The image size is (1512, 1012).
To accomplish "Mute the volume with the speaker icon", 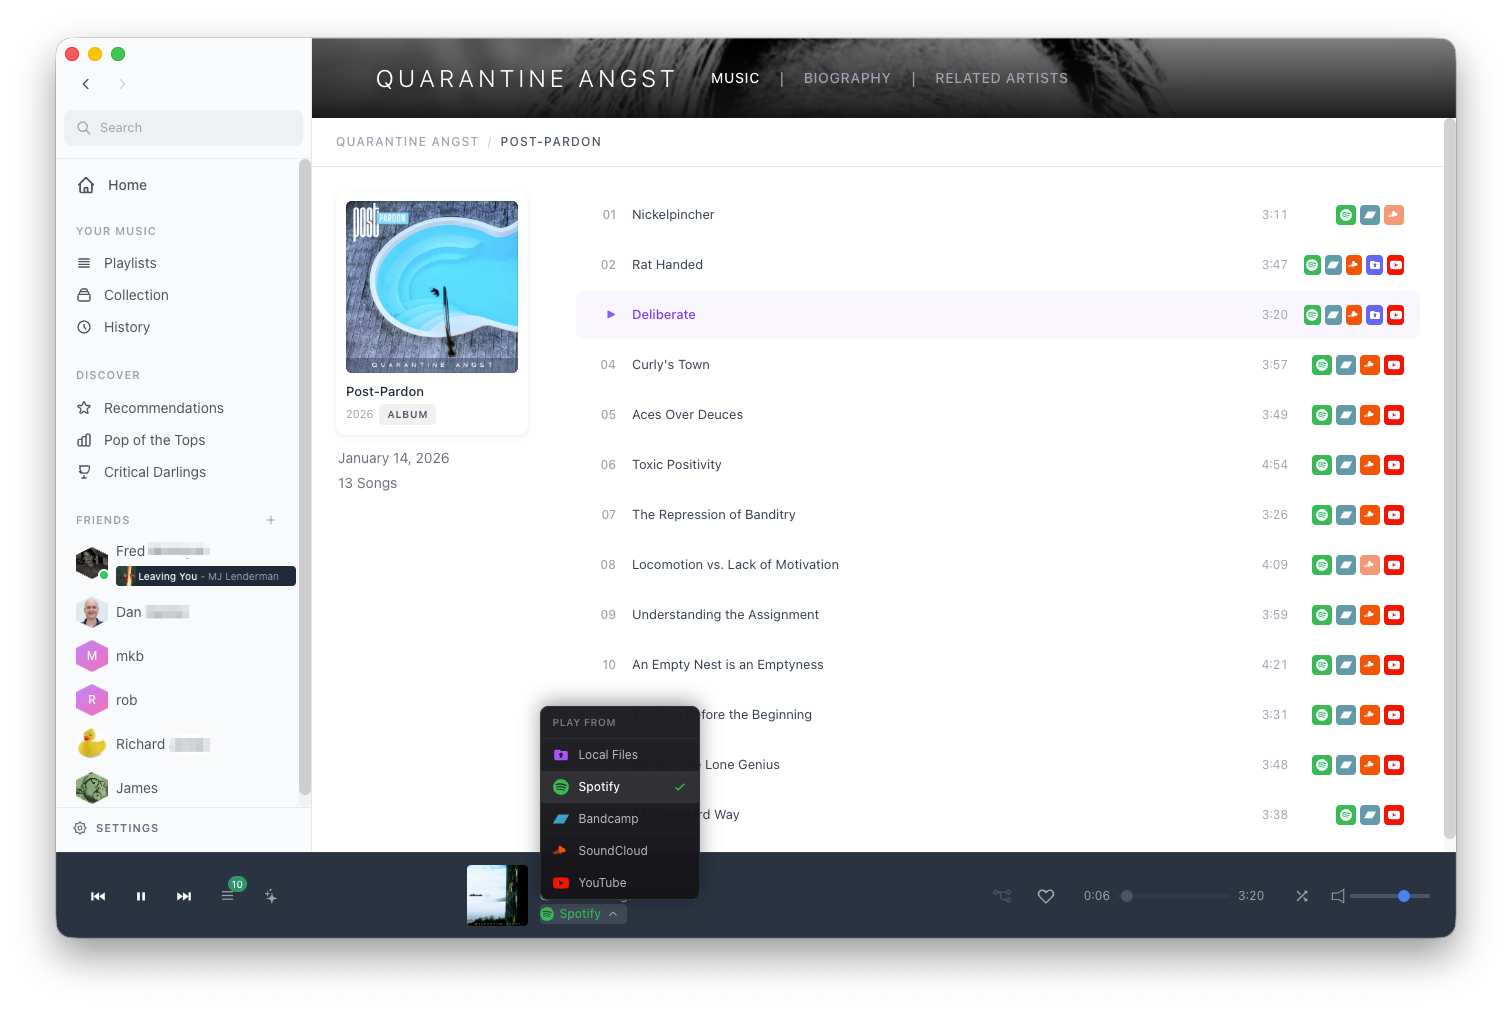I will click(1338, 896).
